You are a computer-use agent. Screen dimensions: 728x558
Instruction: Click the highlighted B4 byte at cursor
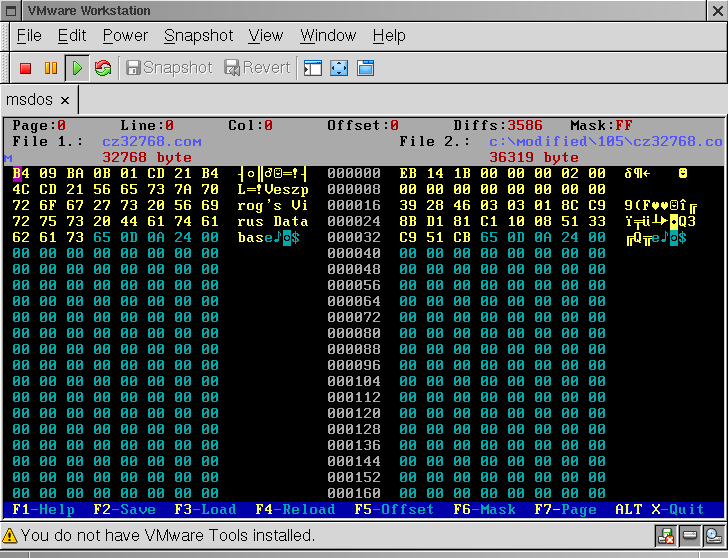coord(21,174)
